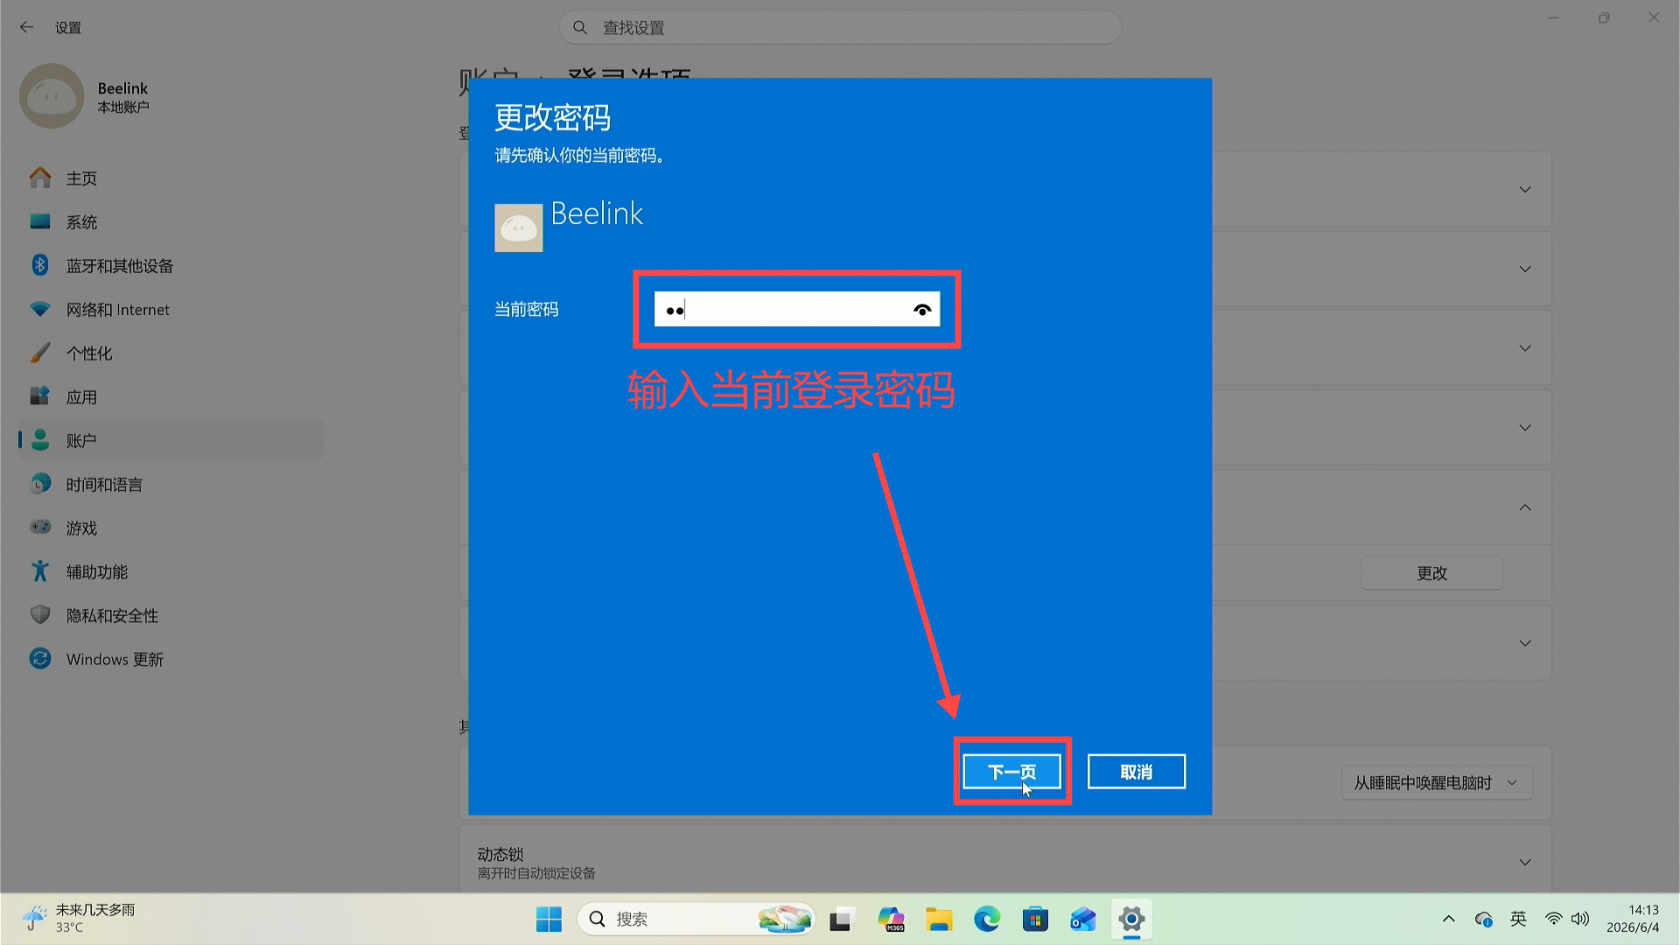The width and height of the screenshot is (1680, 945).
Task: Click the Accessibility person icon
Action: coord(40,571)
